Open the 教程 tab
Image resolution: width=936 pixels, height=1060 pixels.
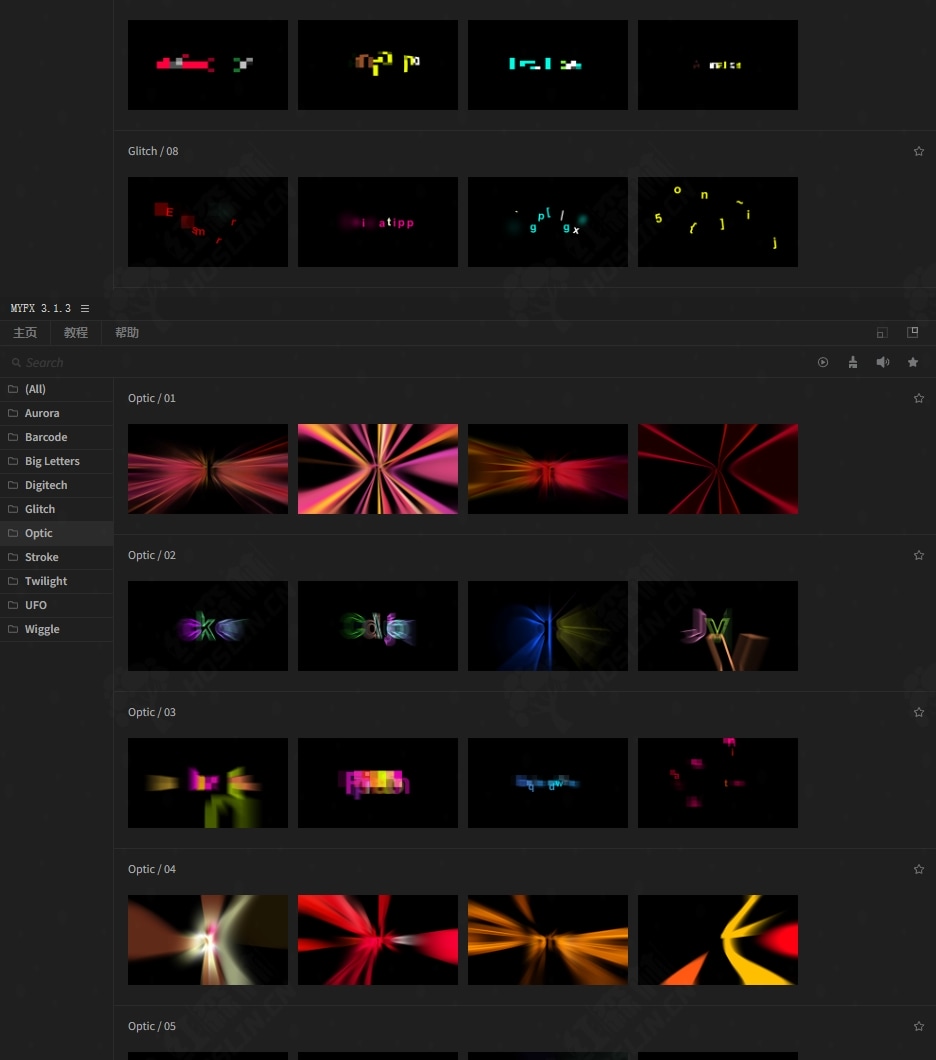coord(76,333)
